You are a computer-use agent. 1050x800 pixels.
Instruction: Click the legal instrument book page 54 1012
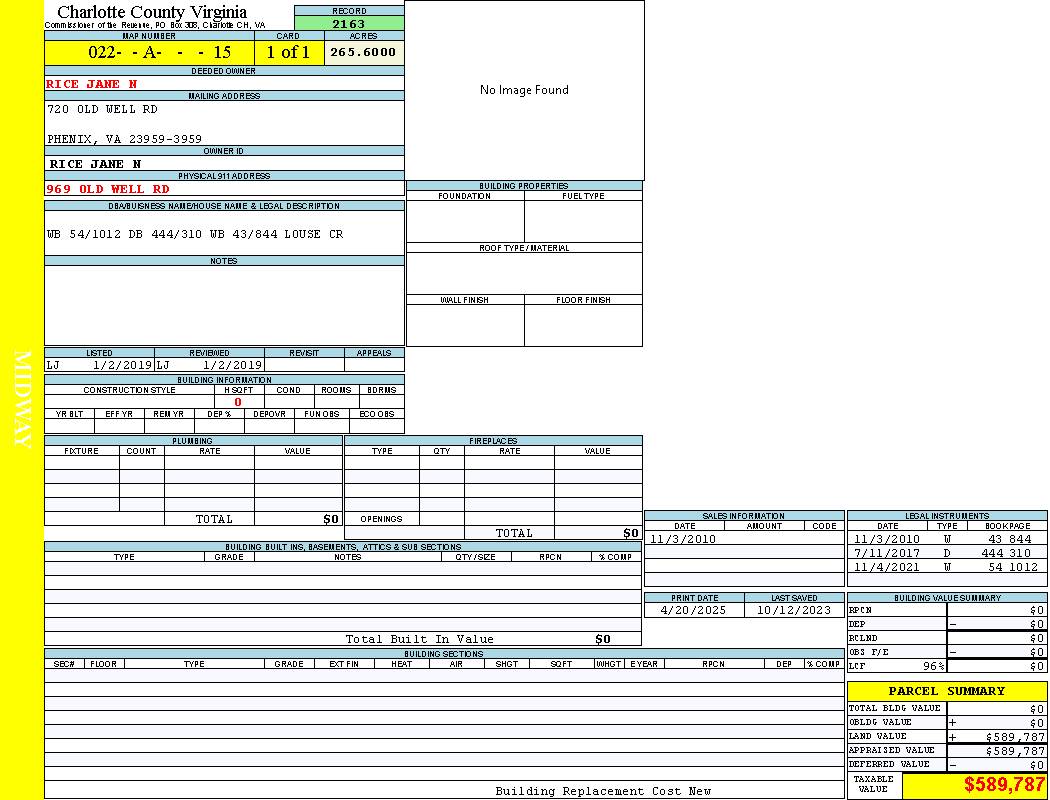point(1010,567)
